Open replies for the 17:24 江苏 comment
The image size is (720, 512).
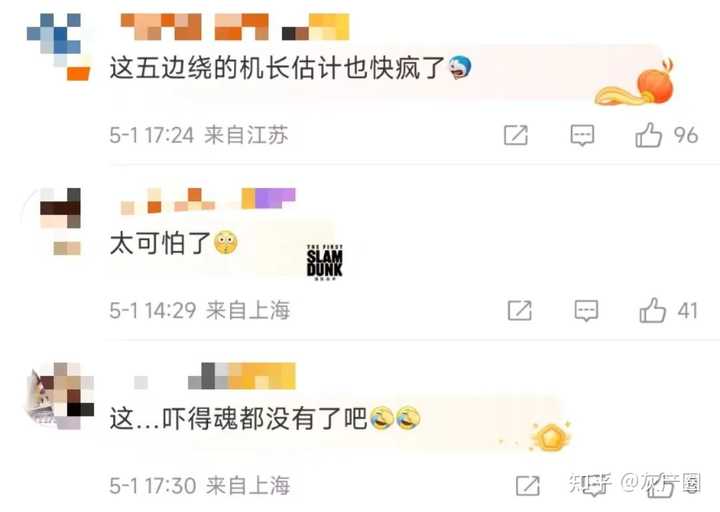(582, 135)
